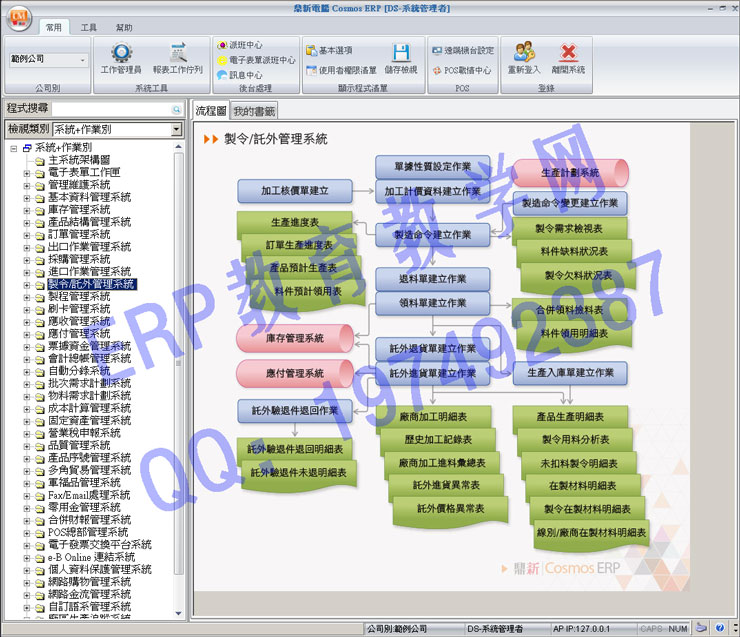Open 託外驗退件退回作業 flow box
This screenshot has height=637, width=740.
pos(295,411)
